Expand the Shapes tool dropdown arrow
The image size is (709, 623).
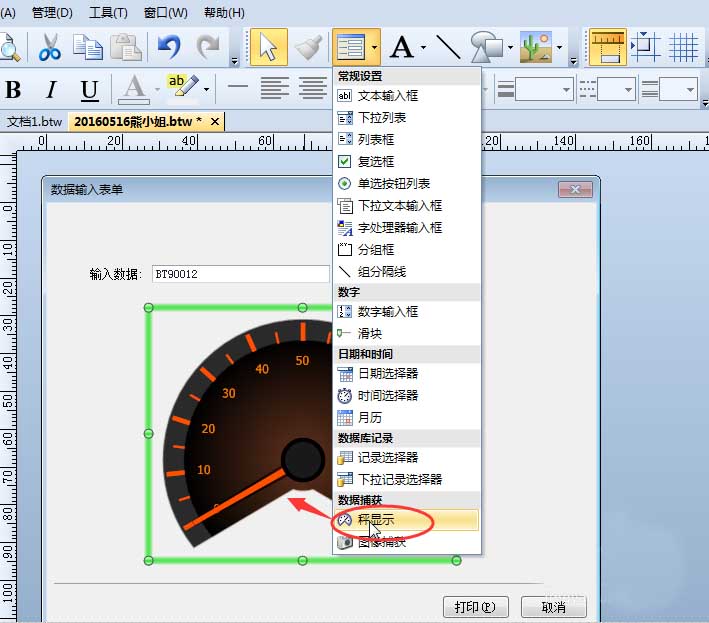pos(510,47)
